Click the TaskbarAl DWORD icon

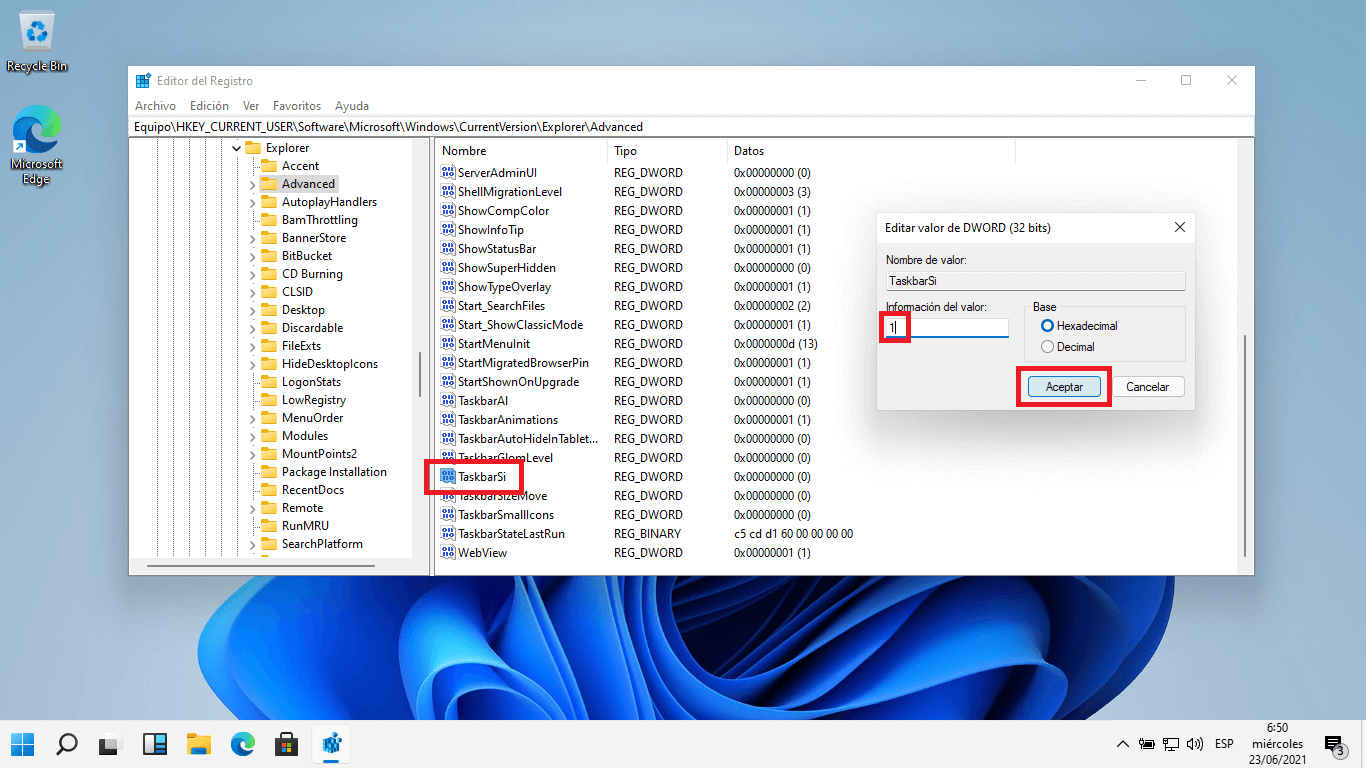click(448, 401)
